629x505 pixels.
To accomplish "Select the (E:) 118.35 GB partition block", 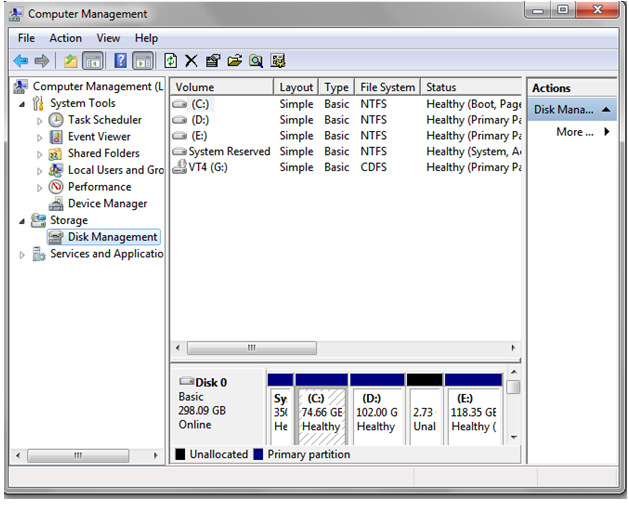I will point(473,409).
